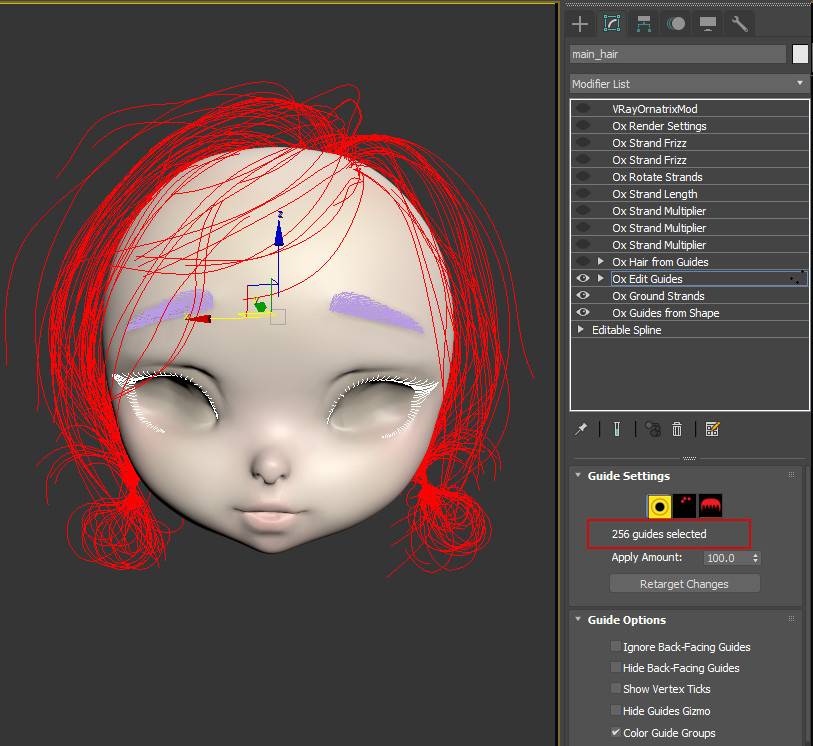Hide the Ox Ground Strands modifier
The width and height of the screenshot is (813, 746).
582,296
